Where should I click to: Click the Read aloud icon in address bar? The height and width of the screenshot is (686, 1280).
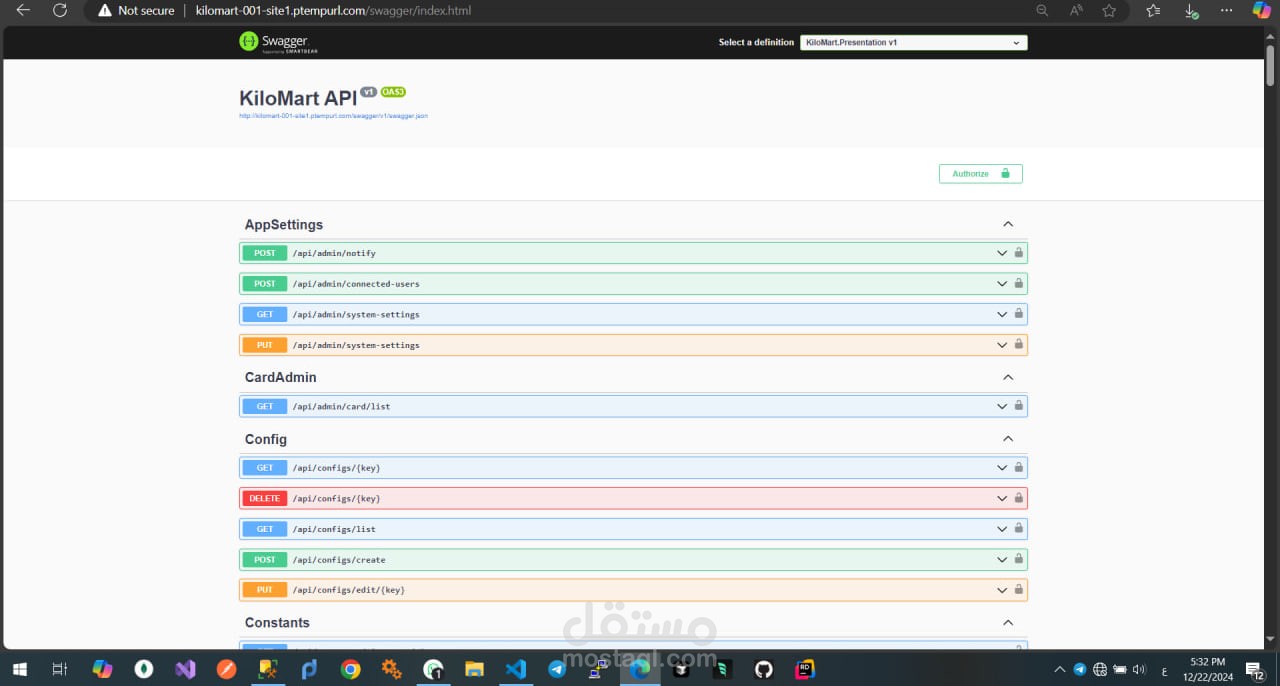1076,10
